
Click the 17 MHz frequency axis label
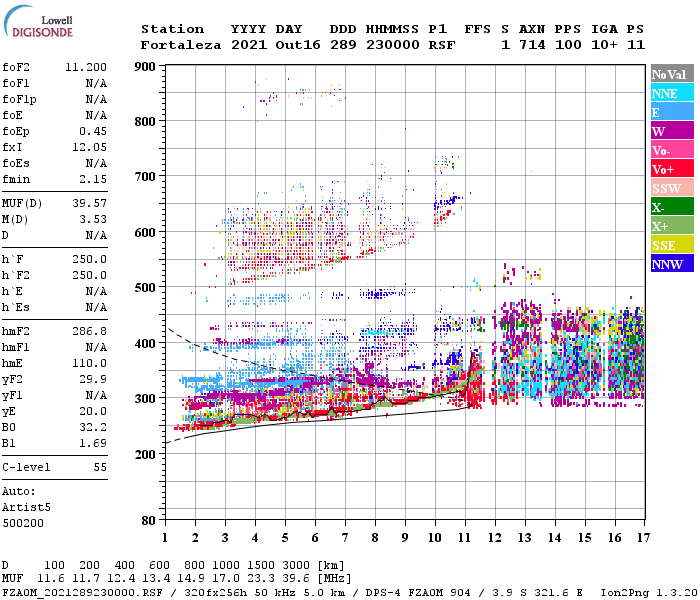tap(643, 538)
